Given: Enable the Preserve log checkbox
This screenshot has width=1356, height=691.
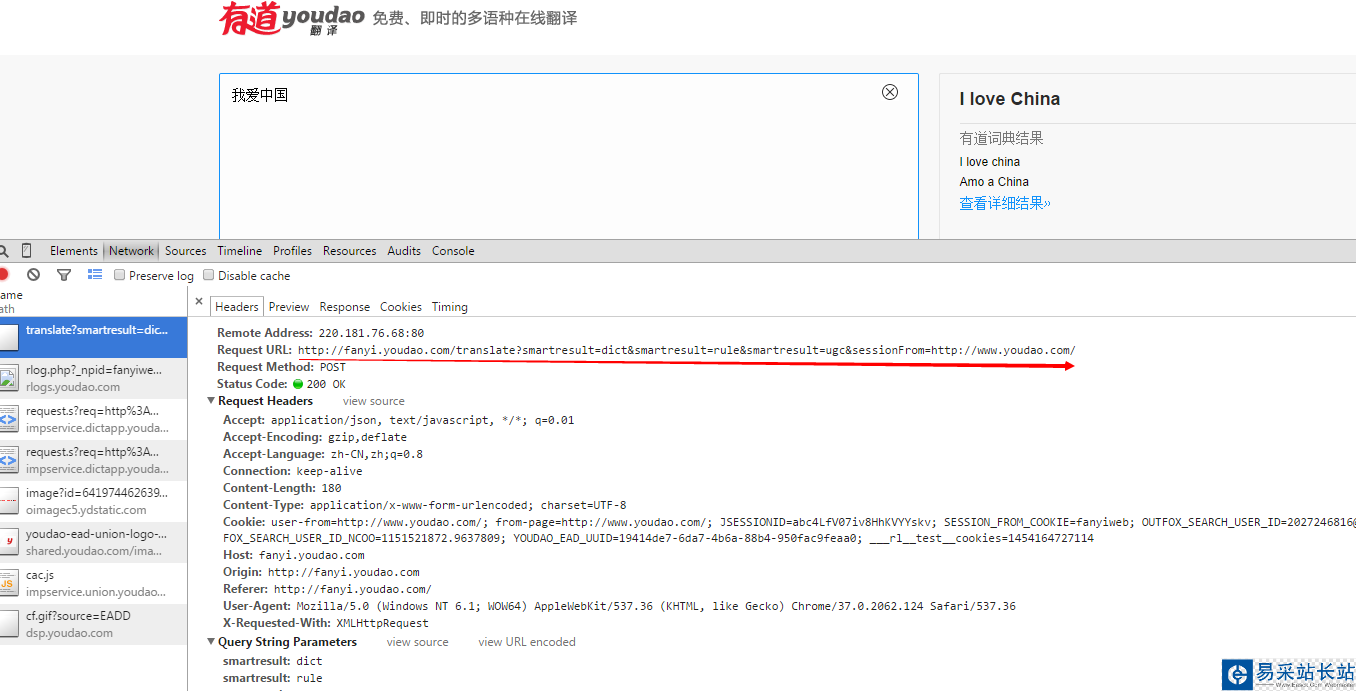Looking at the screenshot, I should tap(120, 275).
